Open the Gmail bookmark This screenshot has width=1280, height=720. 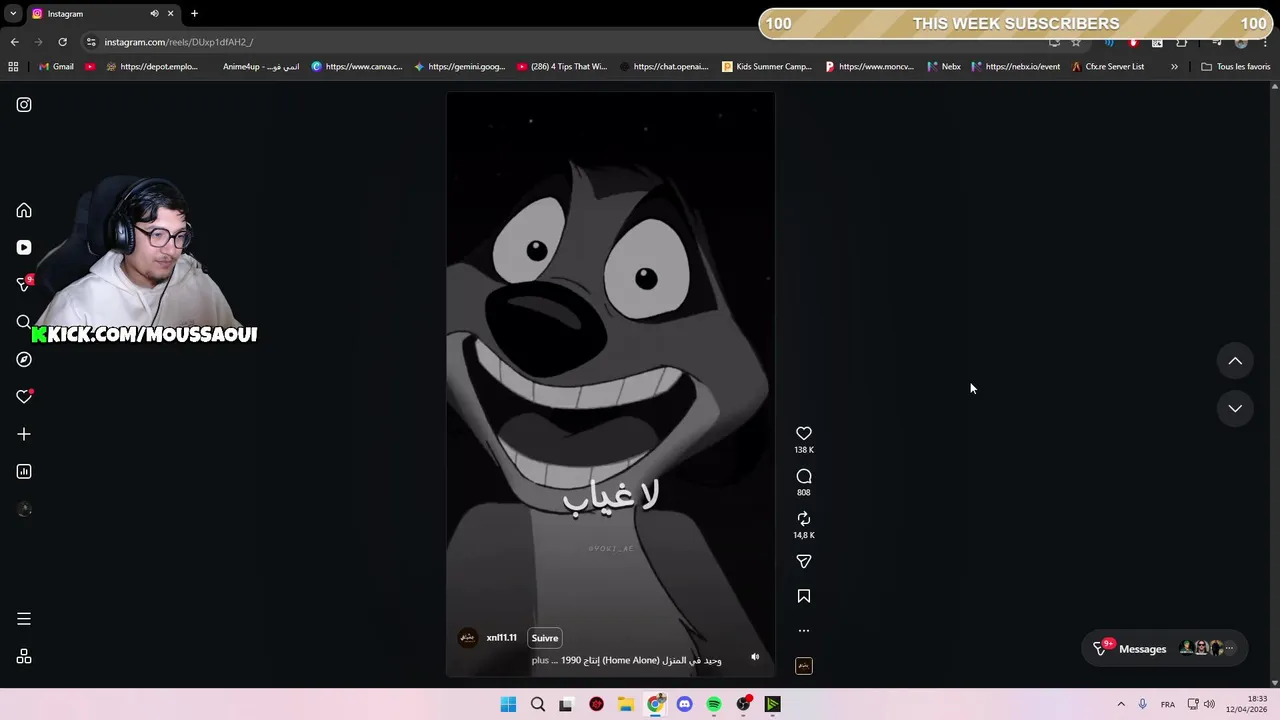56,67
